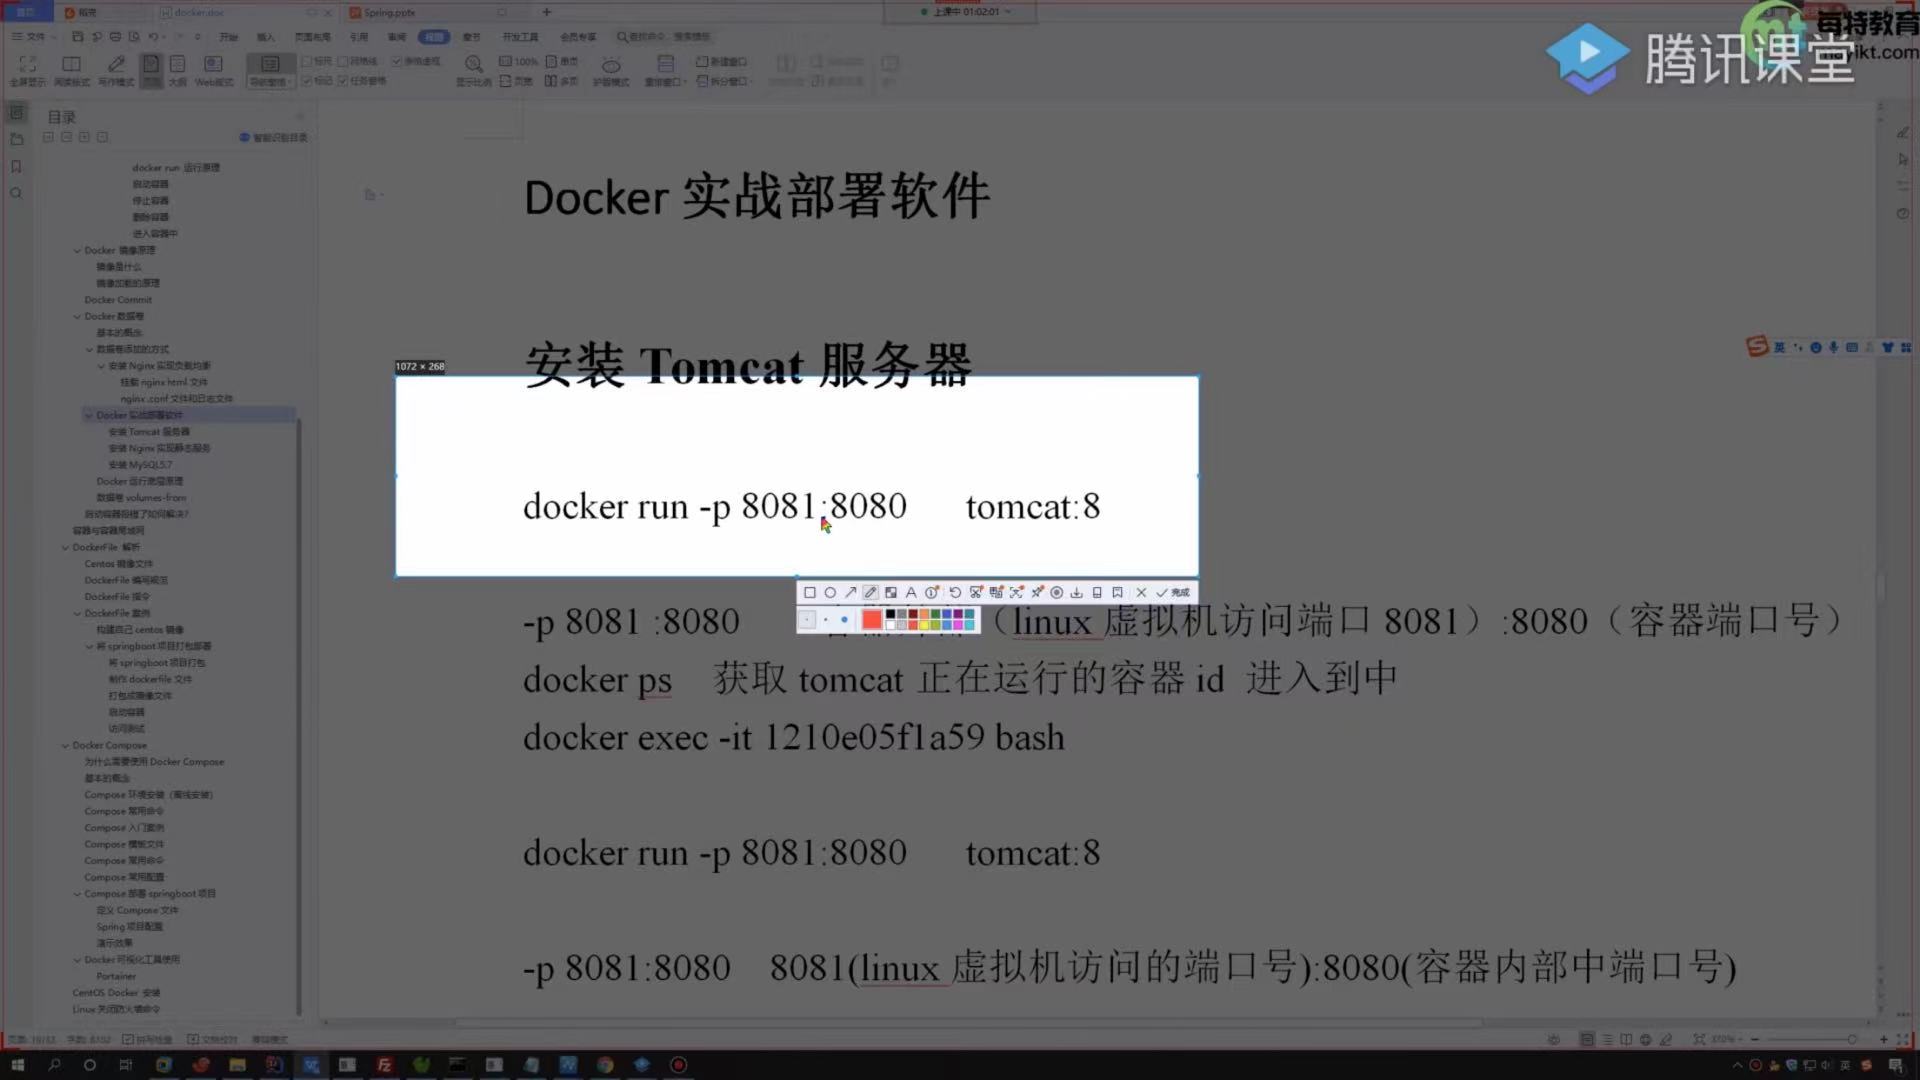
Task: Switch to the Spring.pptx document tab
Action: (390, 13)
